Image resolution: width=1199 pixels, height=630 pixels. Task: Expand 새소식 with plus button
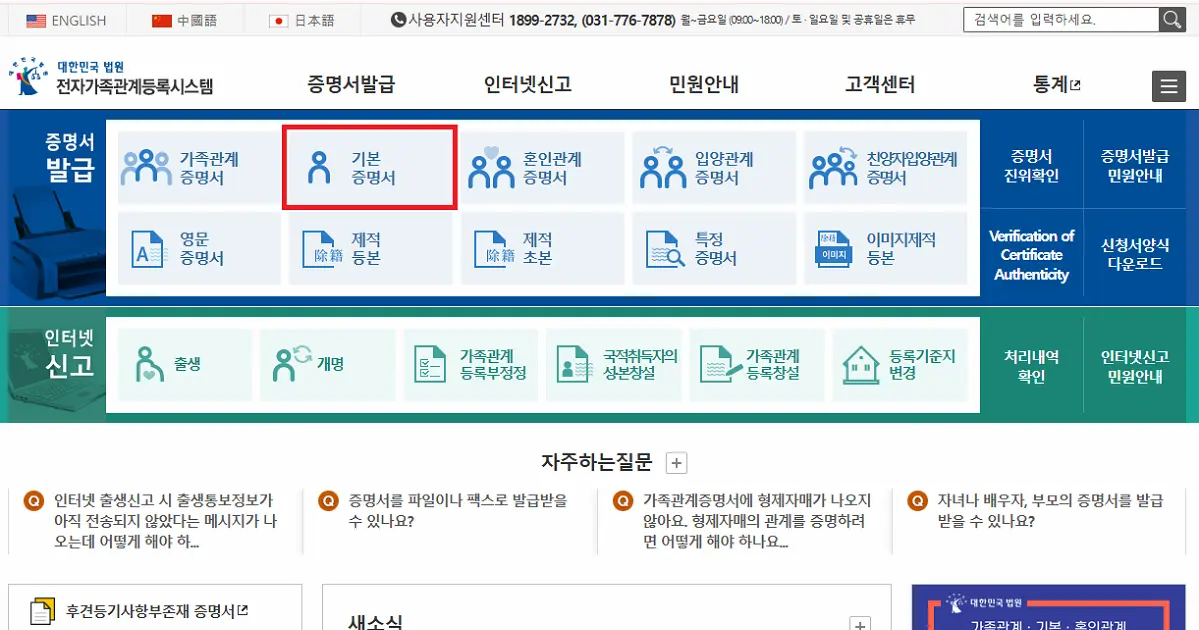coord(860,625)
